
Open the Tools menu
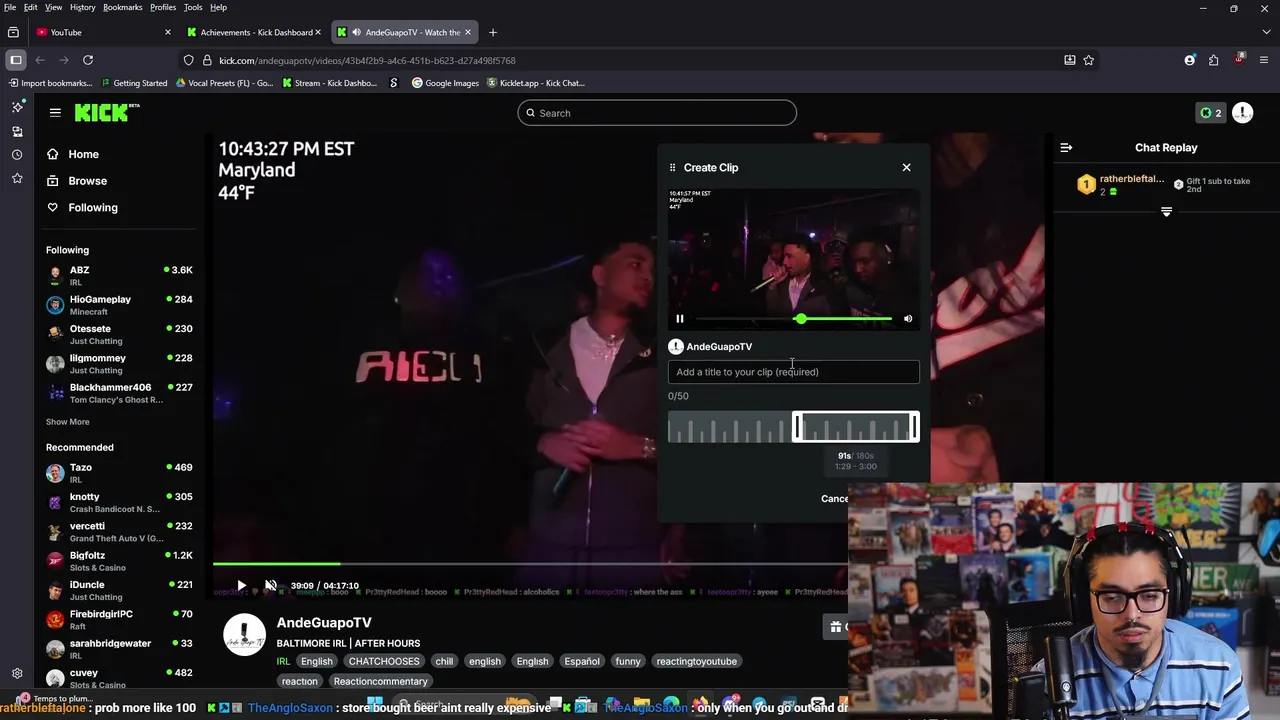(x=193, y=7)
